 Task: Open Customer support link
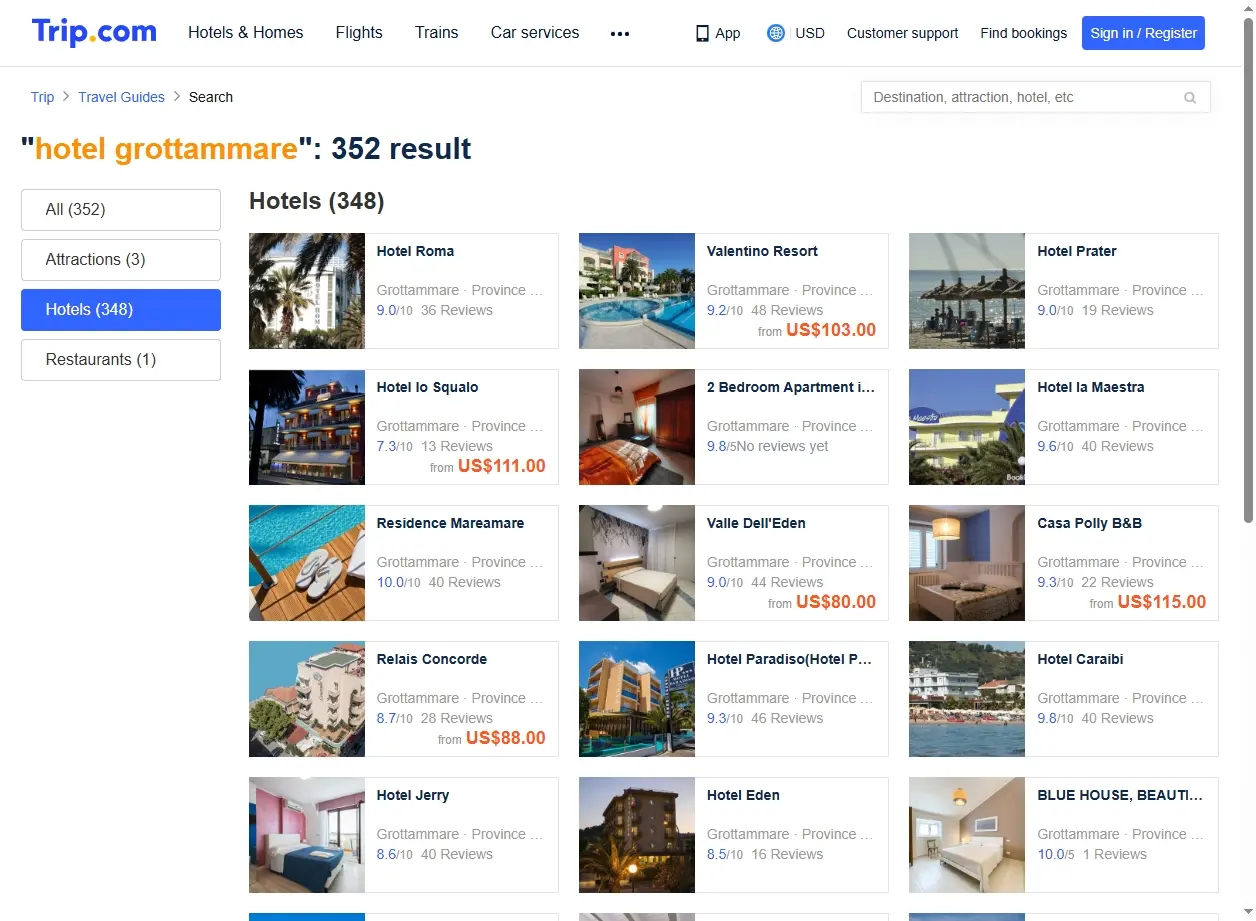(902, 33)
